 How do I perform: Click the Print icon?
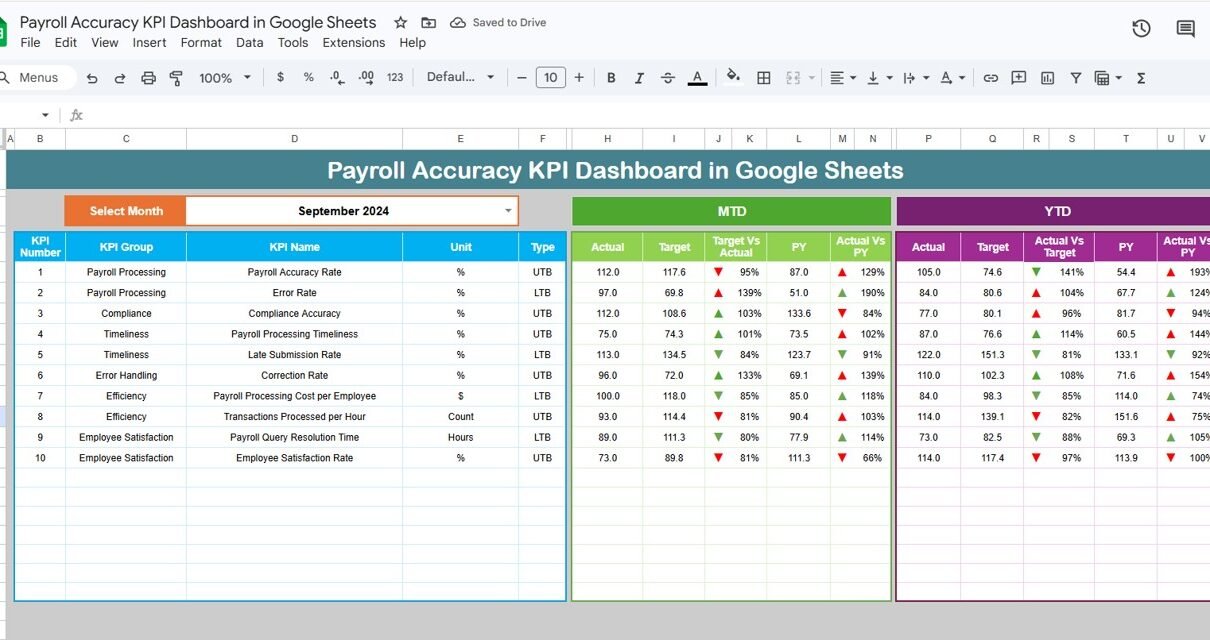pos(148,78)
